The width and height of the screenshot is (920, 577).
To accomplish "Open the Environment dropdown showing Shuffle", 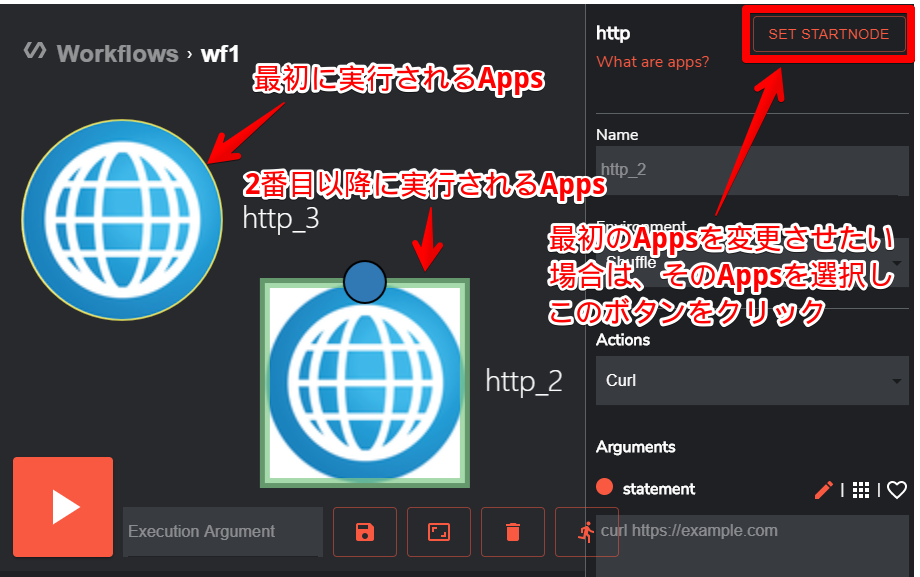I will 750,262.
